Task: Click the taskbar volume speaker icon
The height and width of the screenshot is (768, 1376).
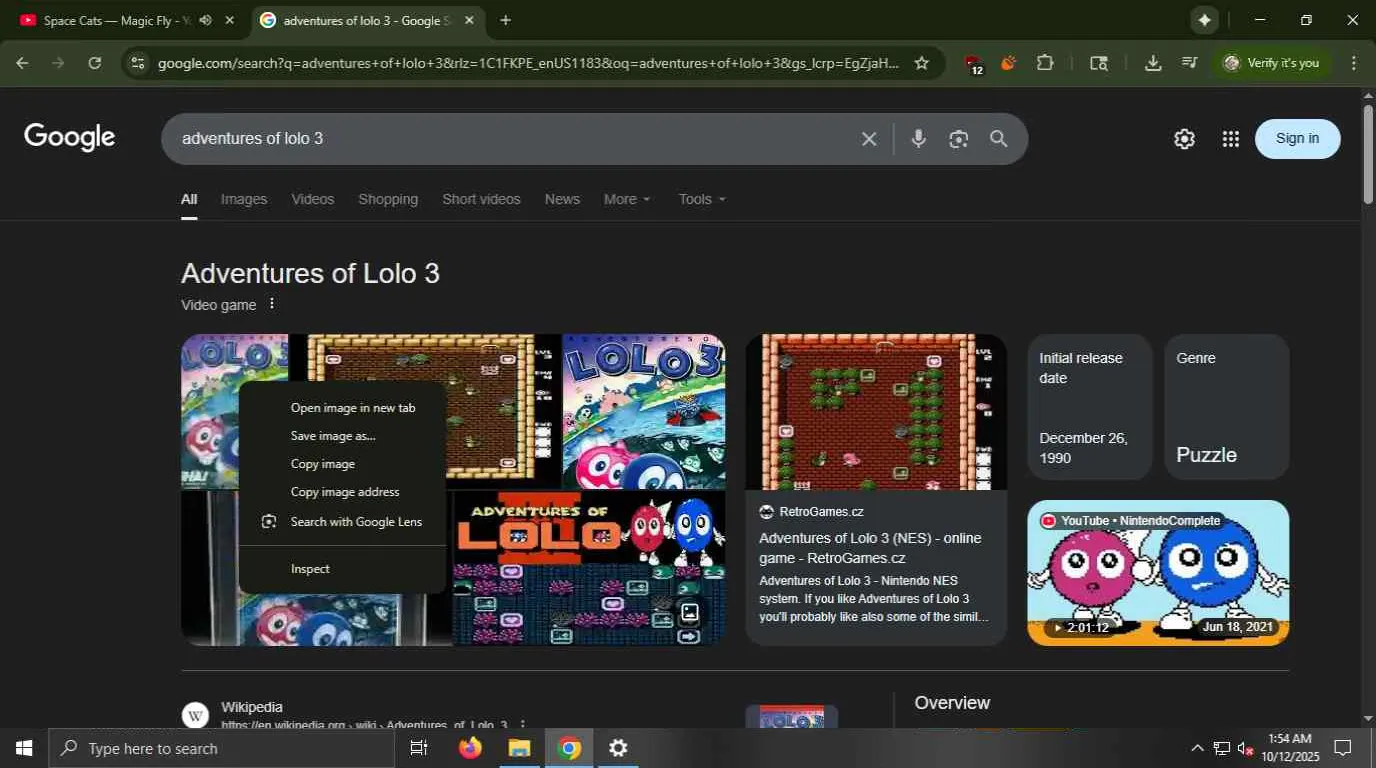Action: [1245, 748]
